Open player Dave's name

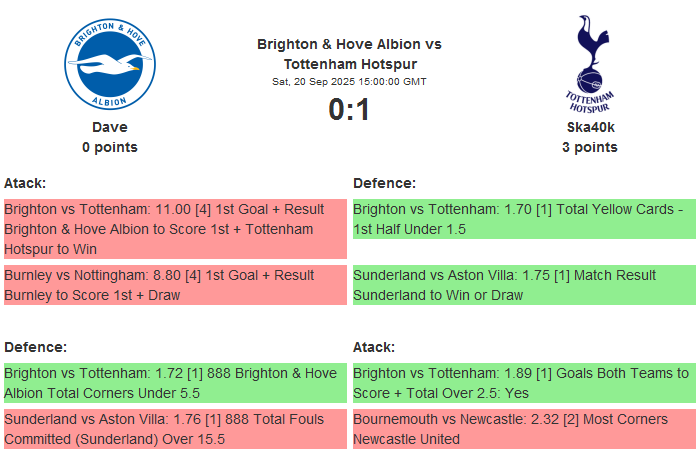[x=110, y=127]
